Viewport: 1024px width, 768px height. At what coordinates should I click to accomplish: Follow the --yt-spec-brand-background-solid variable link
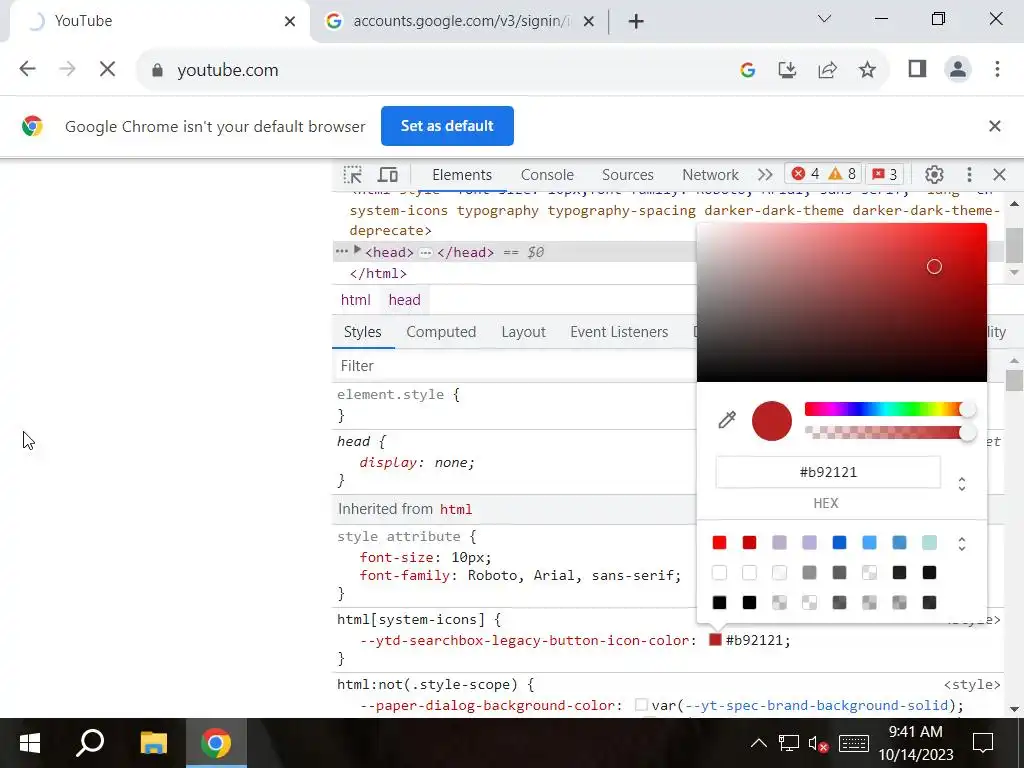click(816, 705)
